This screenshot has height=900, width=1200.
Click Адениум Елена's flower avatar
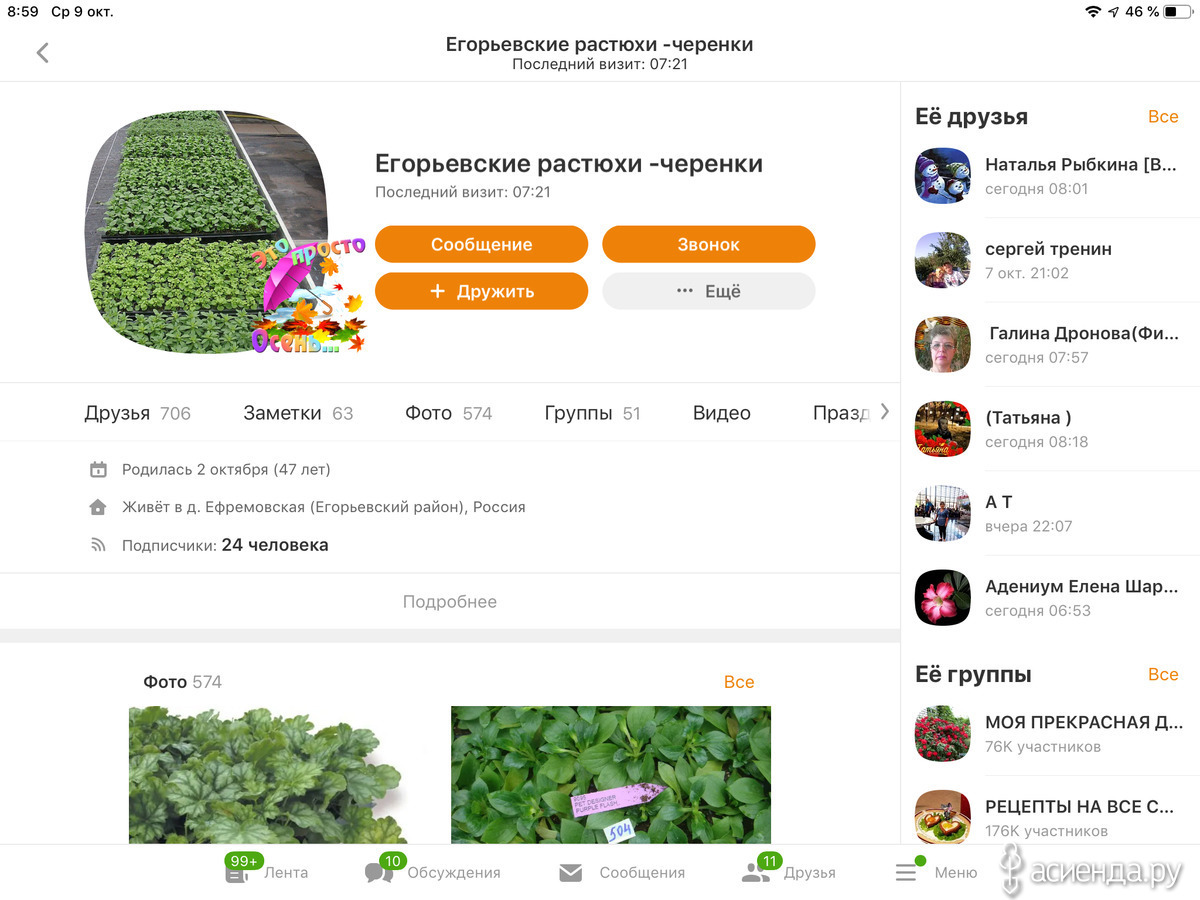pyautogui.click(x=943, y=598)
